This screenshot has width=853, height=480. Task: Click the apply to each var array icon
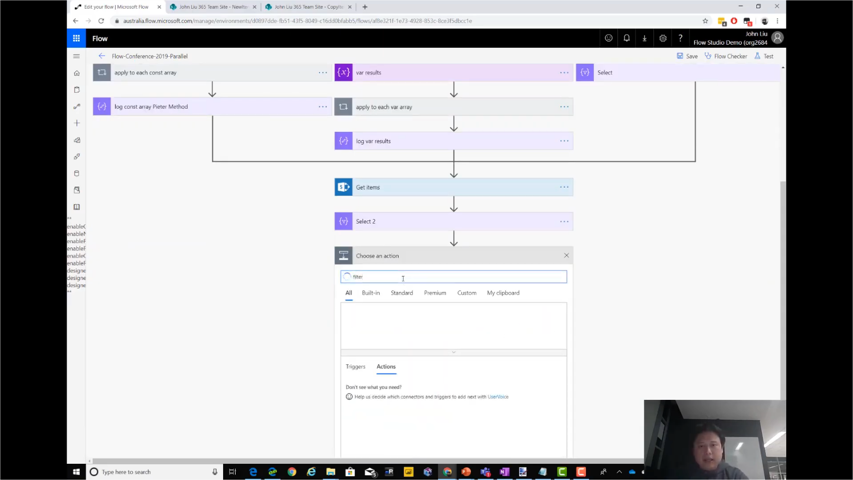tap(343, 107)
